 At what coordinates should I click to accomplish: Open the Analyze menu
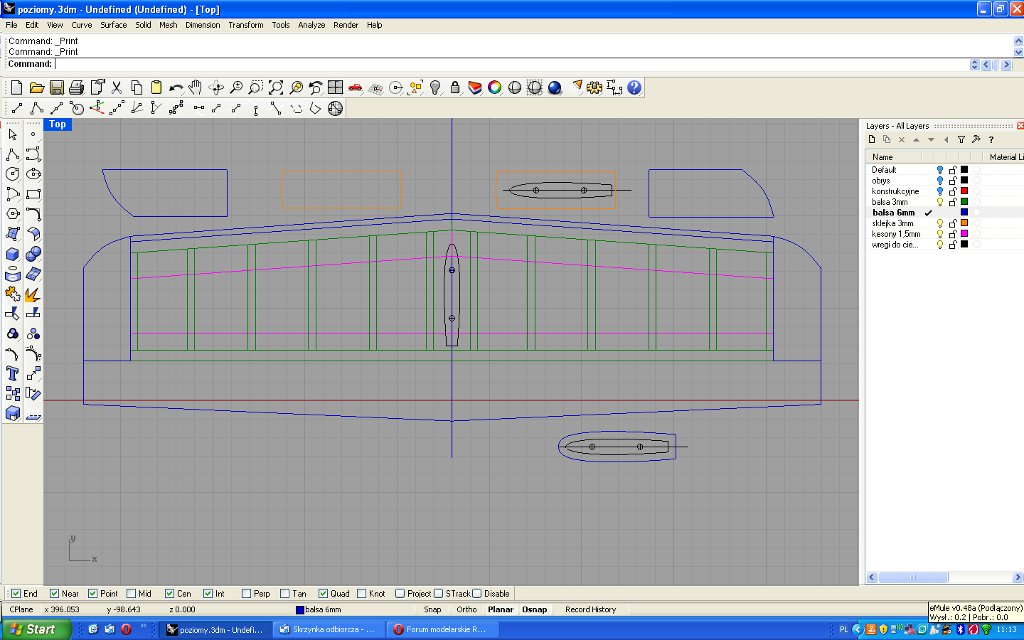tap(311, 25)
